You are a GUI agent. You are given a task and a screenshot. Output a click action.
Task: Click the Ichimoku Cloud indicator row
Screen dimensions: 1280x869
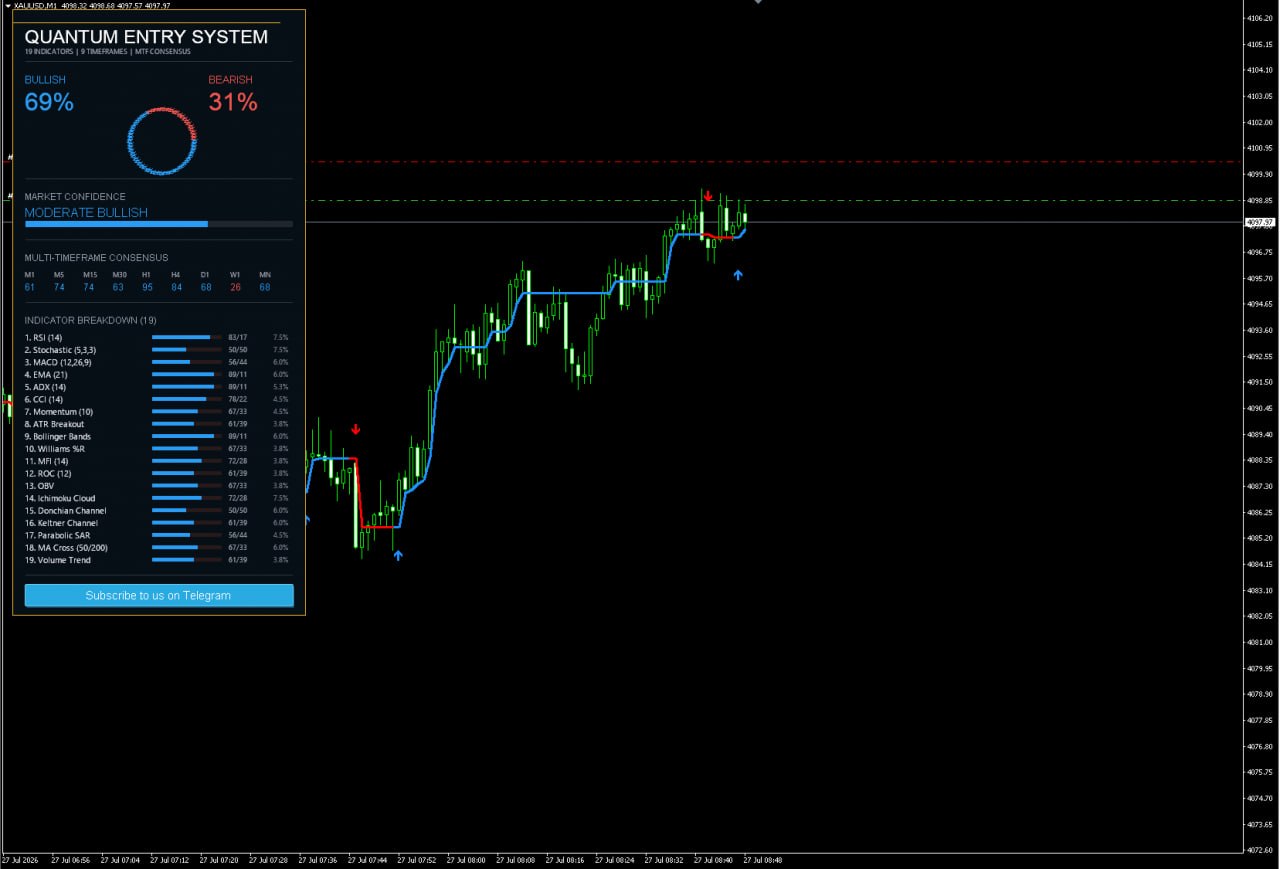[x=157, y=498]
